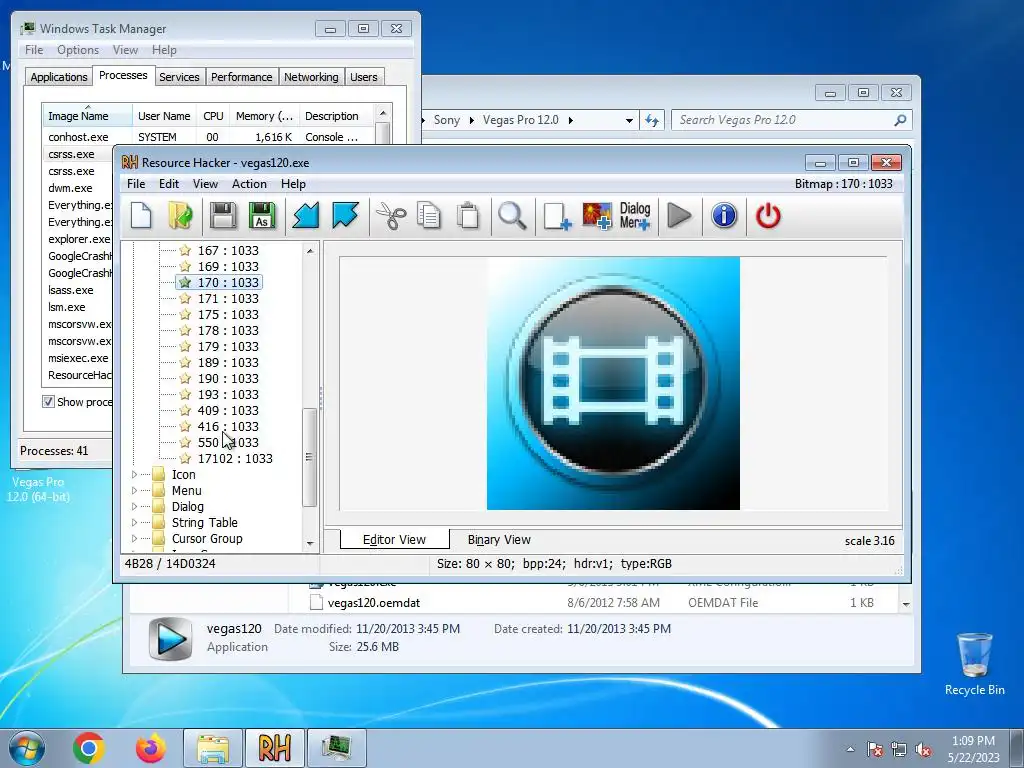Select lsass.exe in the process list
This screenshot has width=1024, height=768.
point(71,290)
